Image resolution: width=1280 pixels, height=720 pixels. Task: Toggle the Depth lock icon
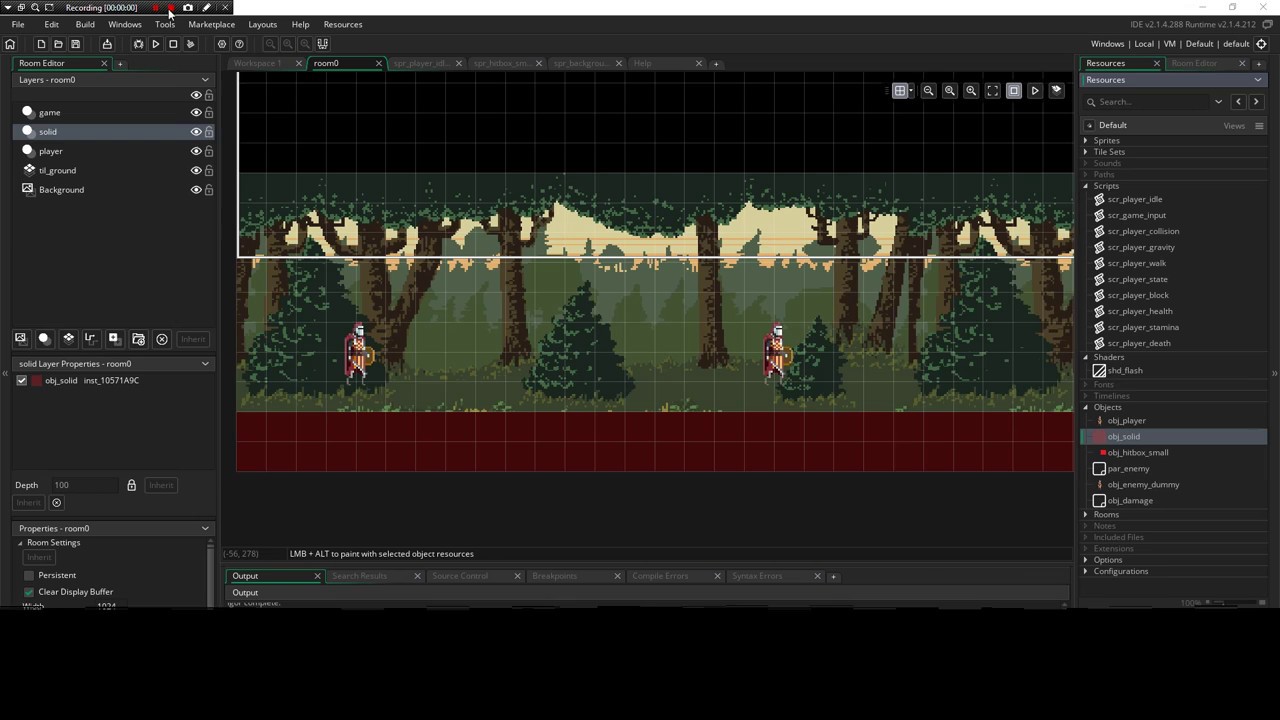click(x=131, y=485)
